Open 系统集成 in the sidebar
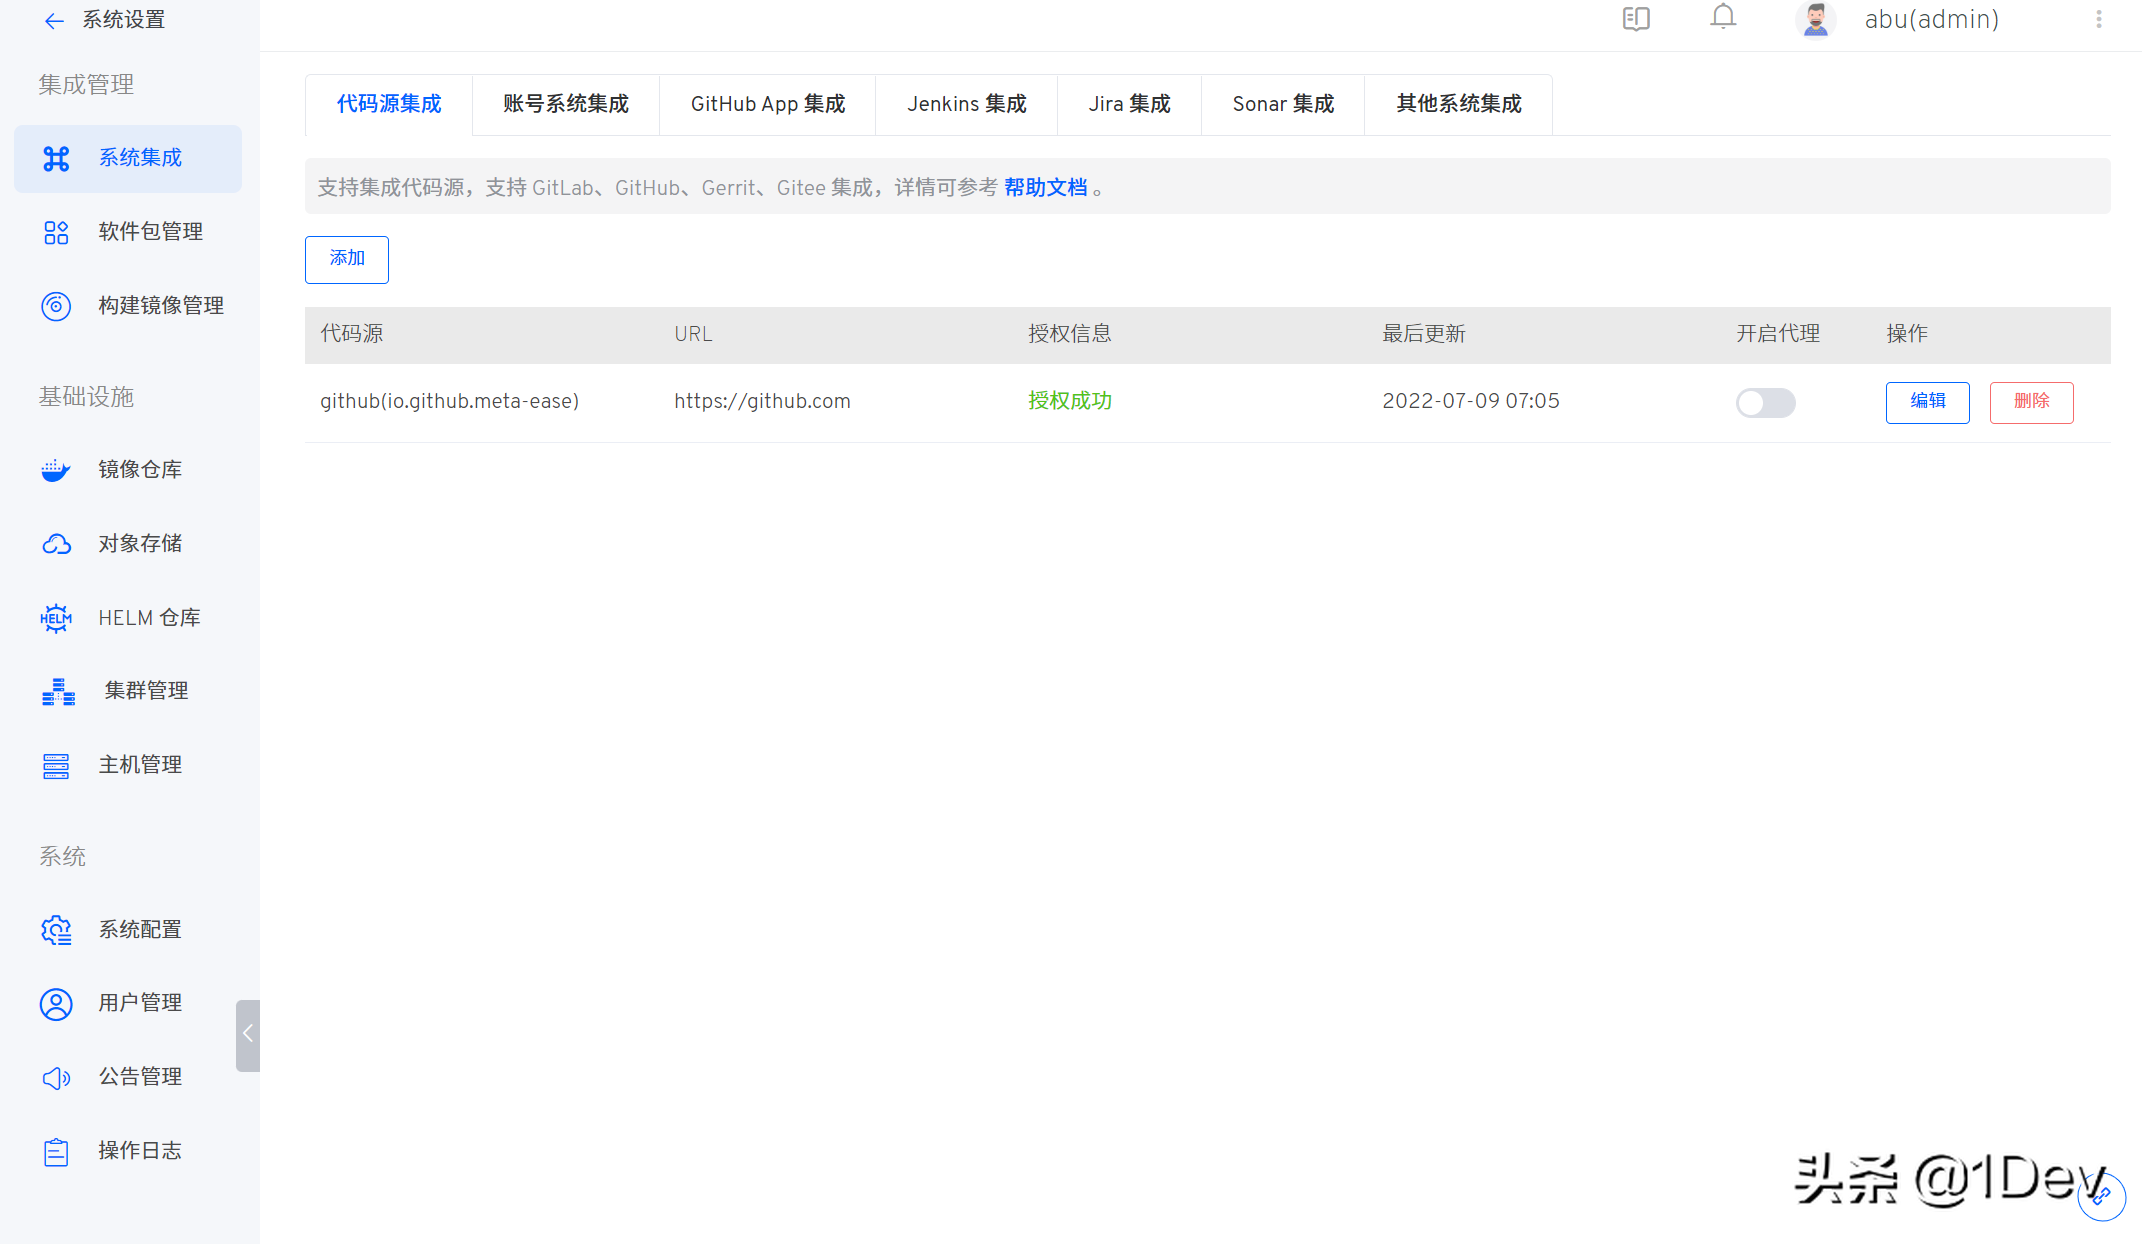Image resolution: width=2142 pixels, height=1244 pixels. click(x=128, y=159)
